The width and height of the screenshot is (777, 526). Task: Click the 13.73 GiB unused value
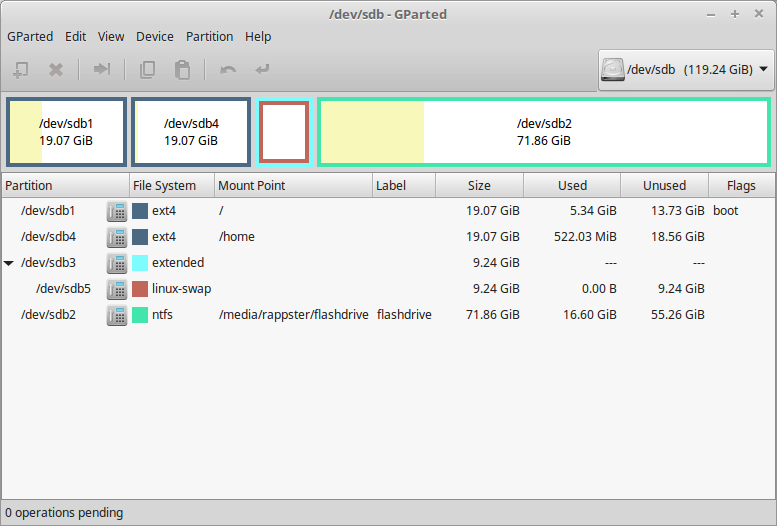tap(677, 211)
